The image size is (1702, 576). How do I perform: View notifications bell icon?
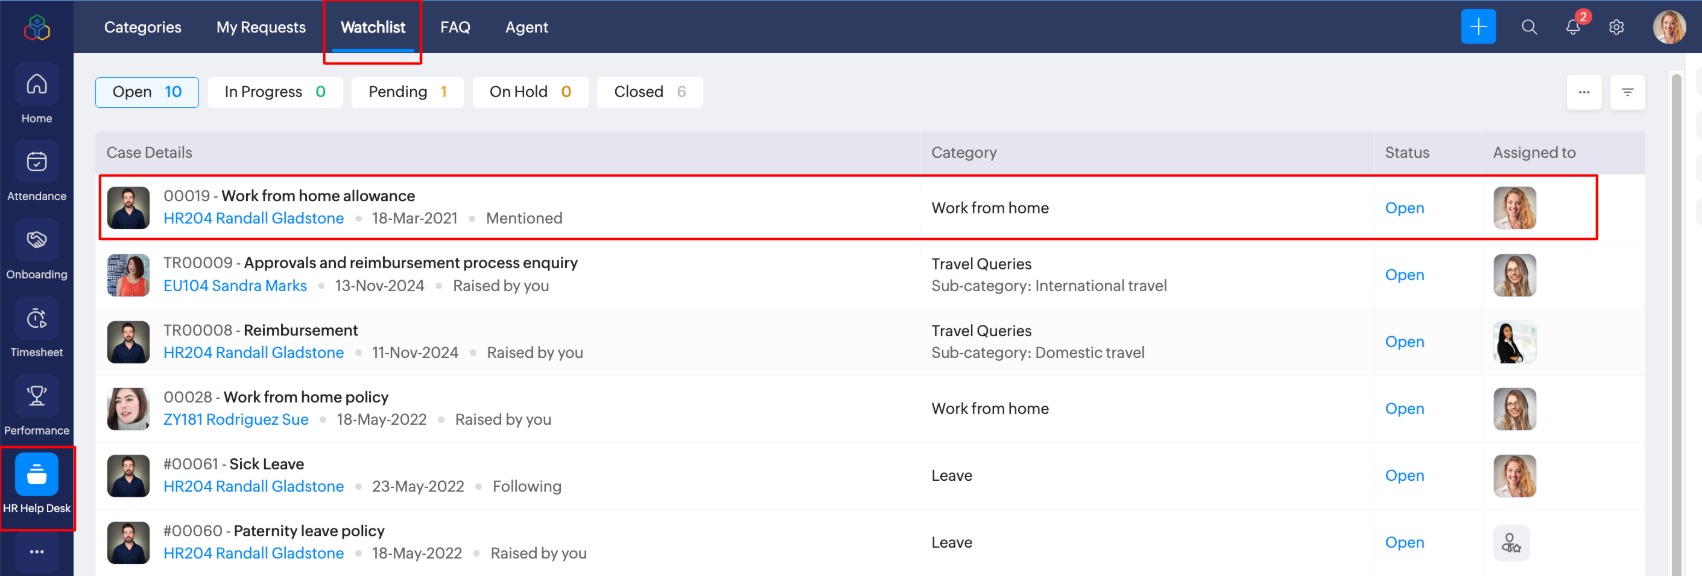click(1573, 27)
